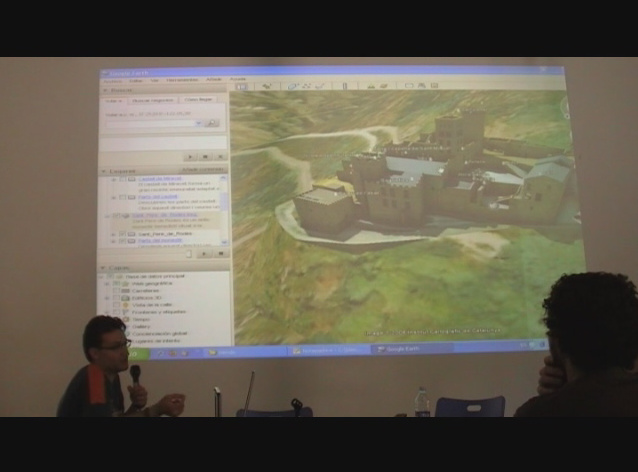Select the Add Placemark tool
The image size is (638, 472).
267,86
